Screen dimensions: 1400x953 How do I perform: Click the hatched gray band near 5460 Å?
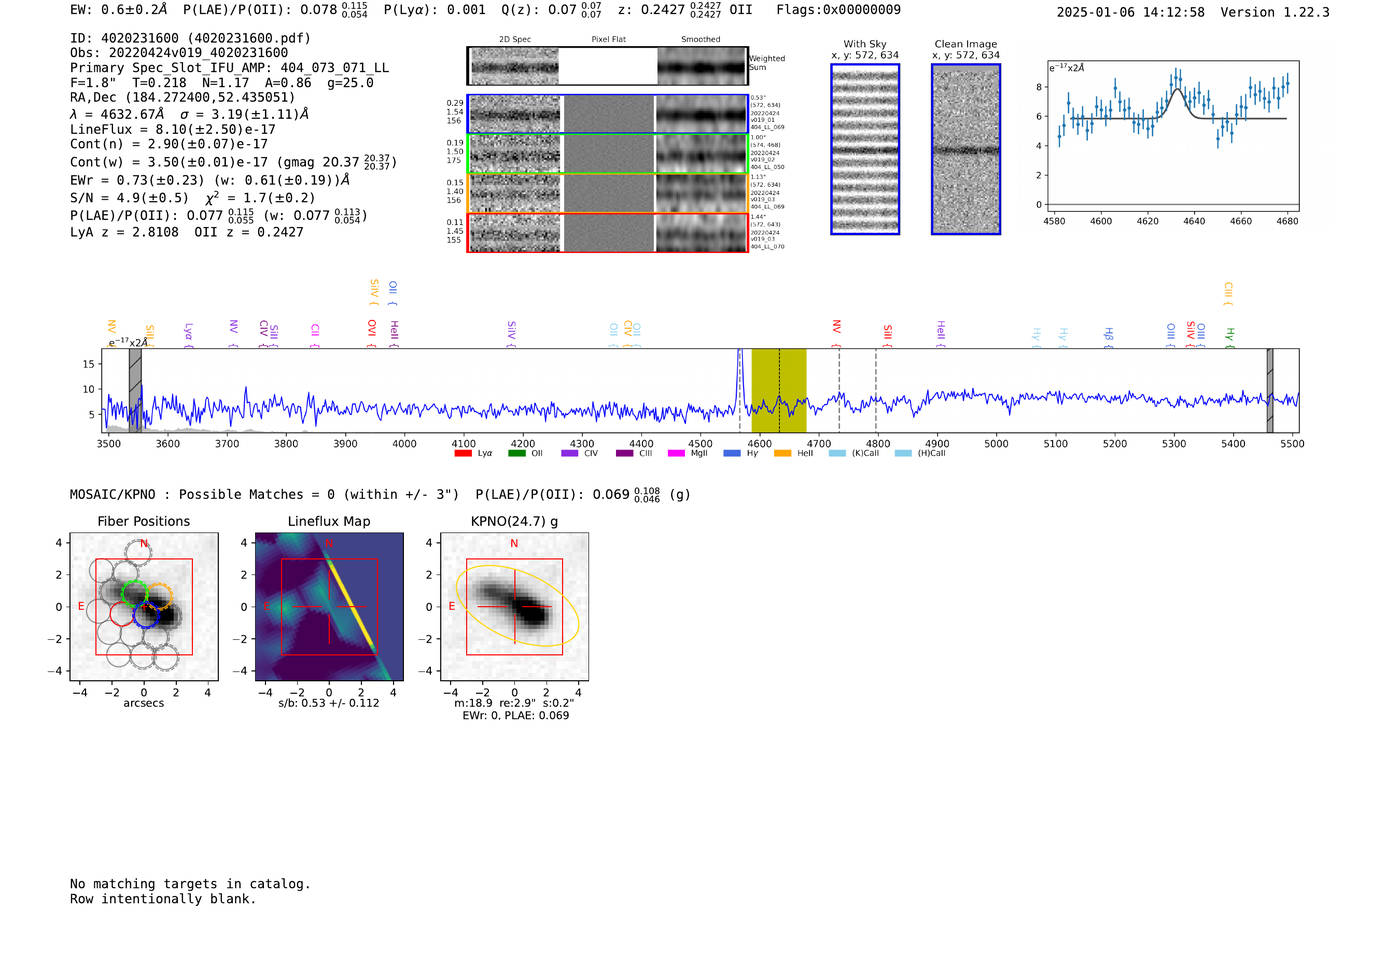(1270, 390)
